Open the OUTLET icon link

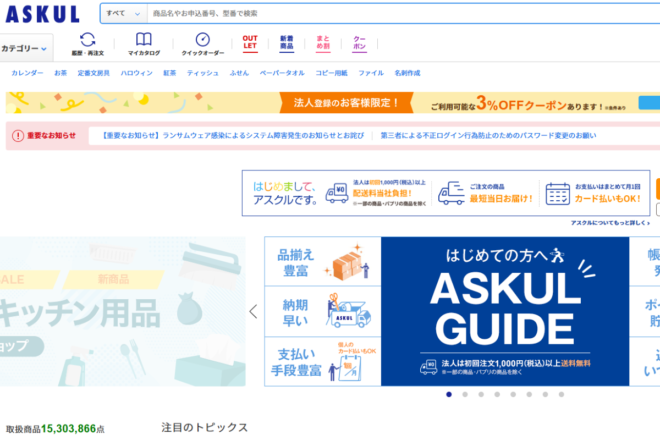(x=250, y=44)
